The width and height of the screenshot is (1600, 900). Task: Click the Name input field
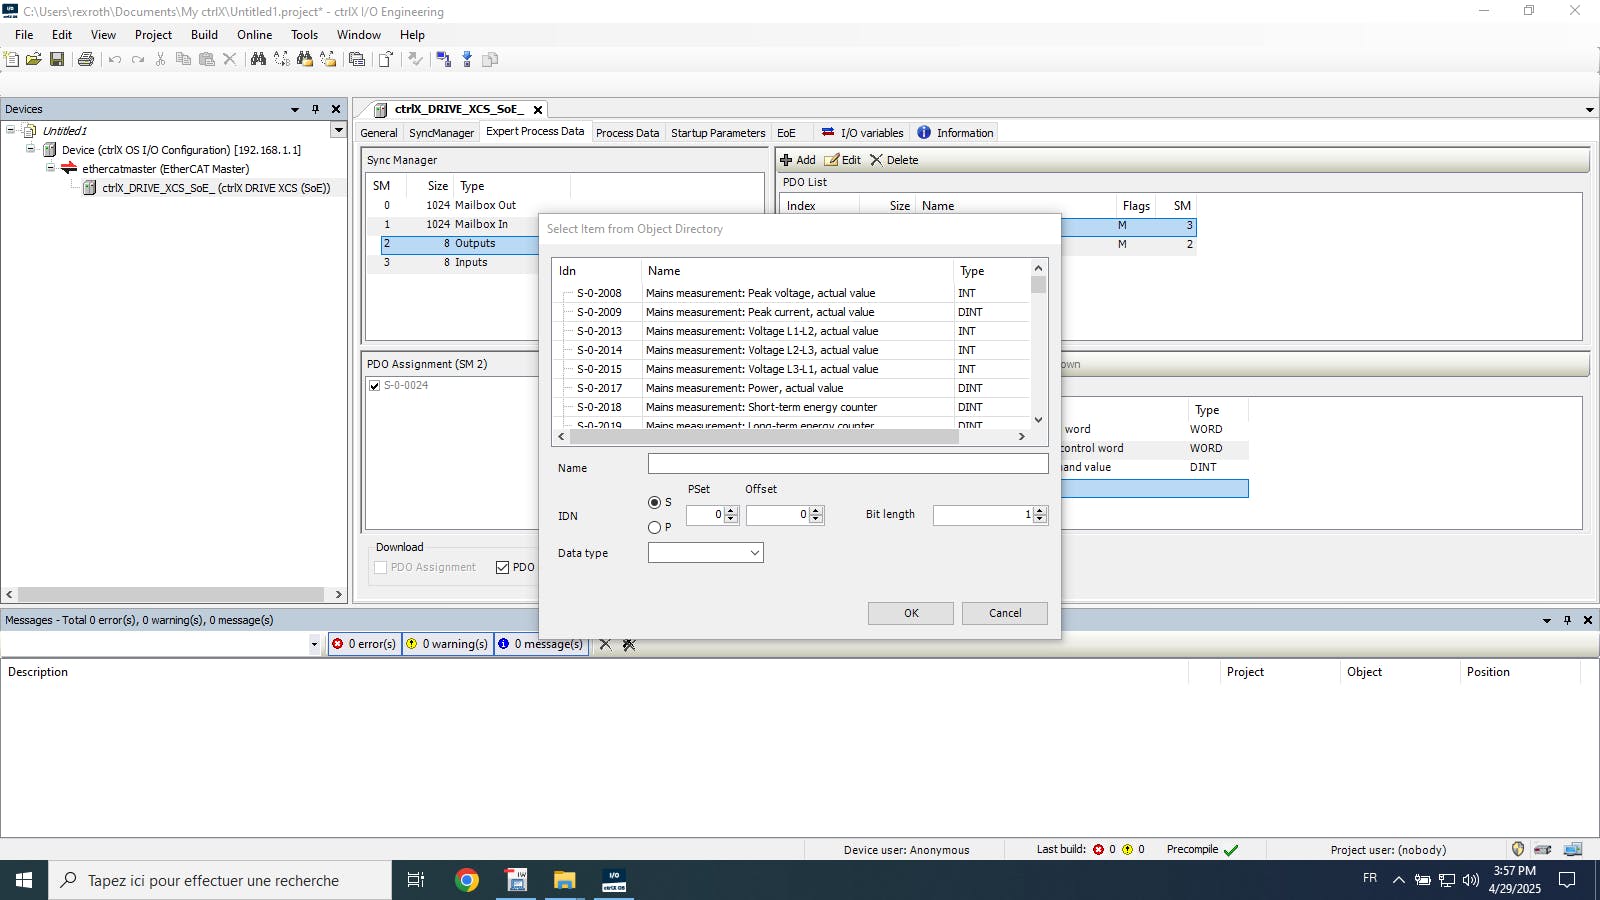coord(847,464)
